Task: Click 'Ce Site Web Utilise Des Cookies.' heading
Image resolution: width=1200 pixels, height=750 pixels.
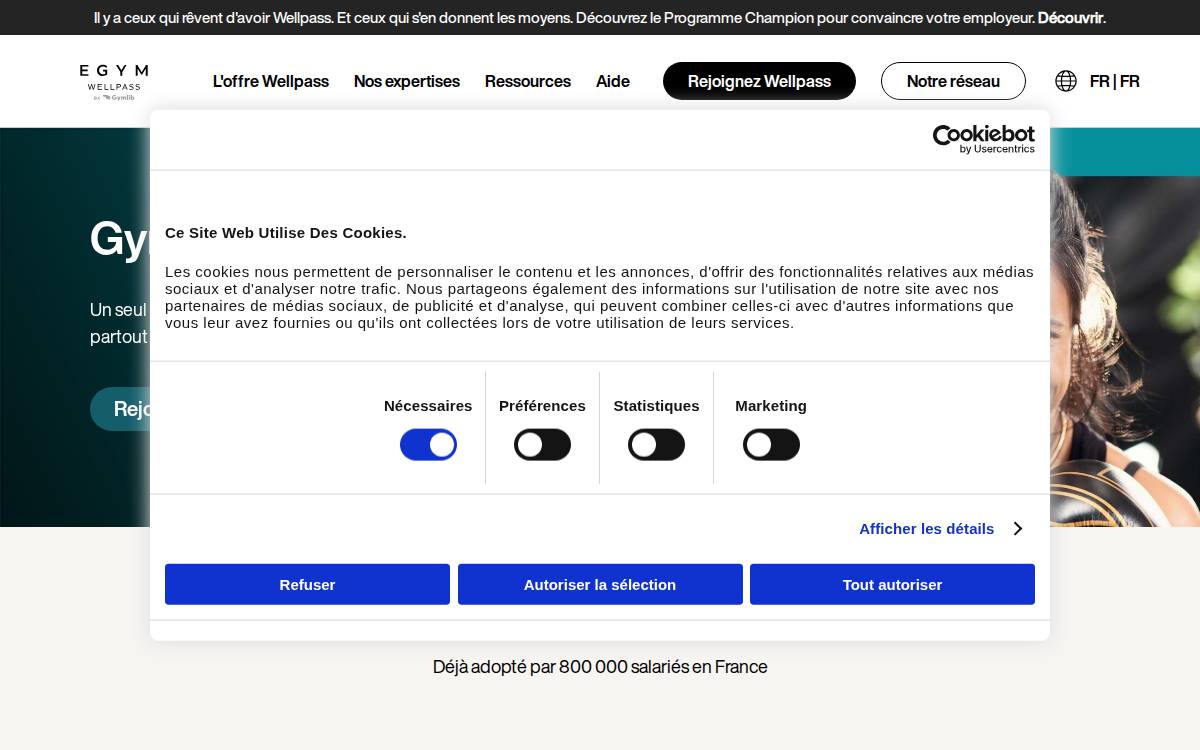Action: point(286,233)
